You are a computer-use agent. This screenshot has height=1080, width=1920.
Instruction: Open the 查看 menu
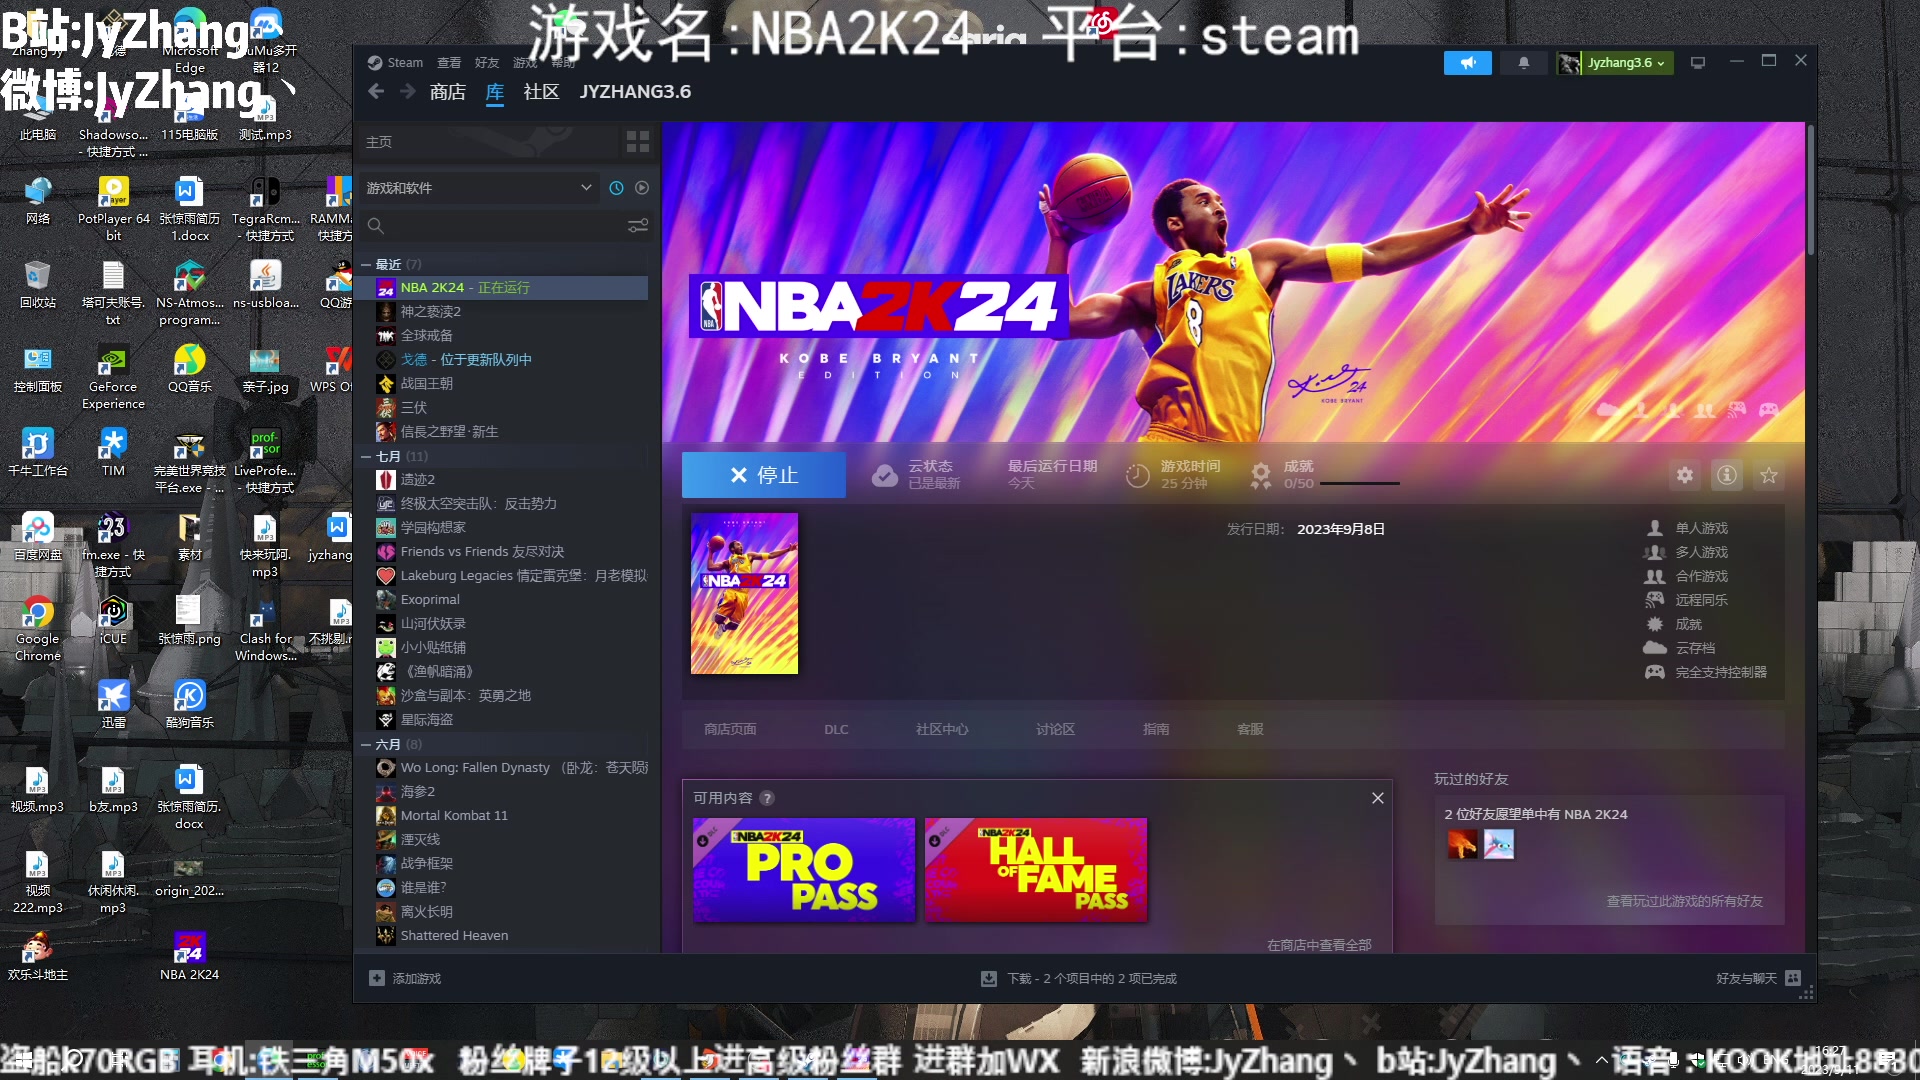click(x=449, y=62)
